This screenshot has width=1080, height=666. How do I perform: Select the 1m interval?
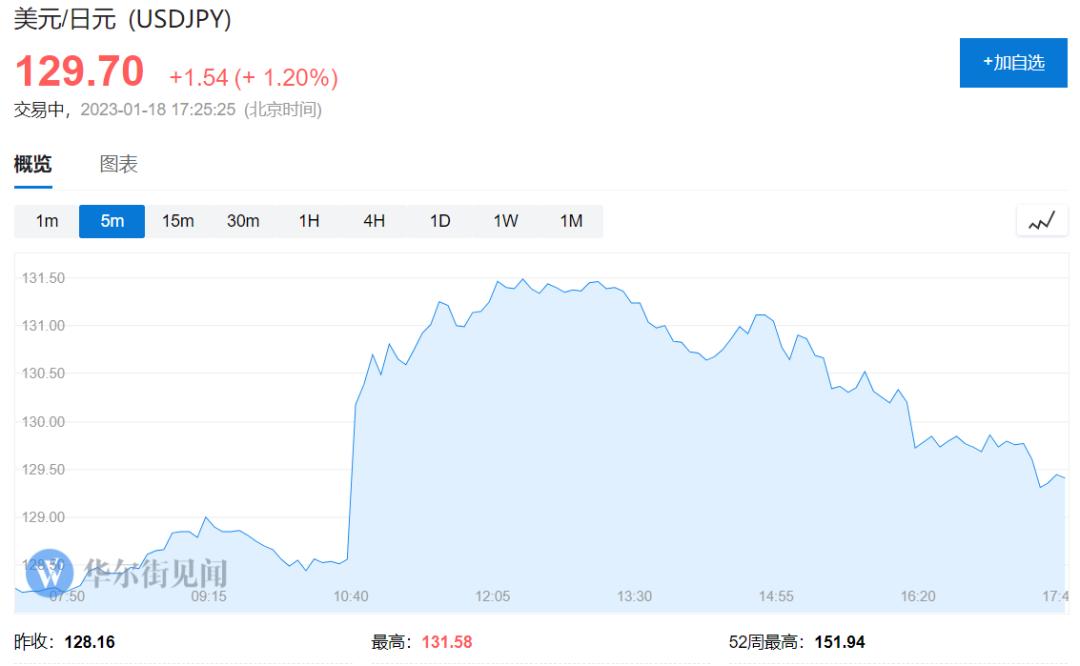pyautogui.click(x=46, y=221)
